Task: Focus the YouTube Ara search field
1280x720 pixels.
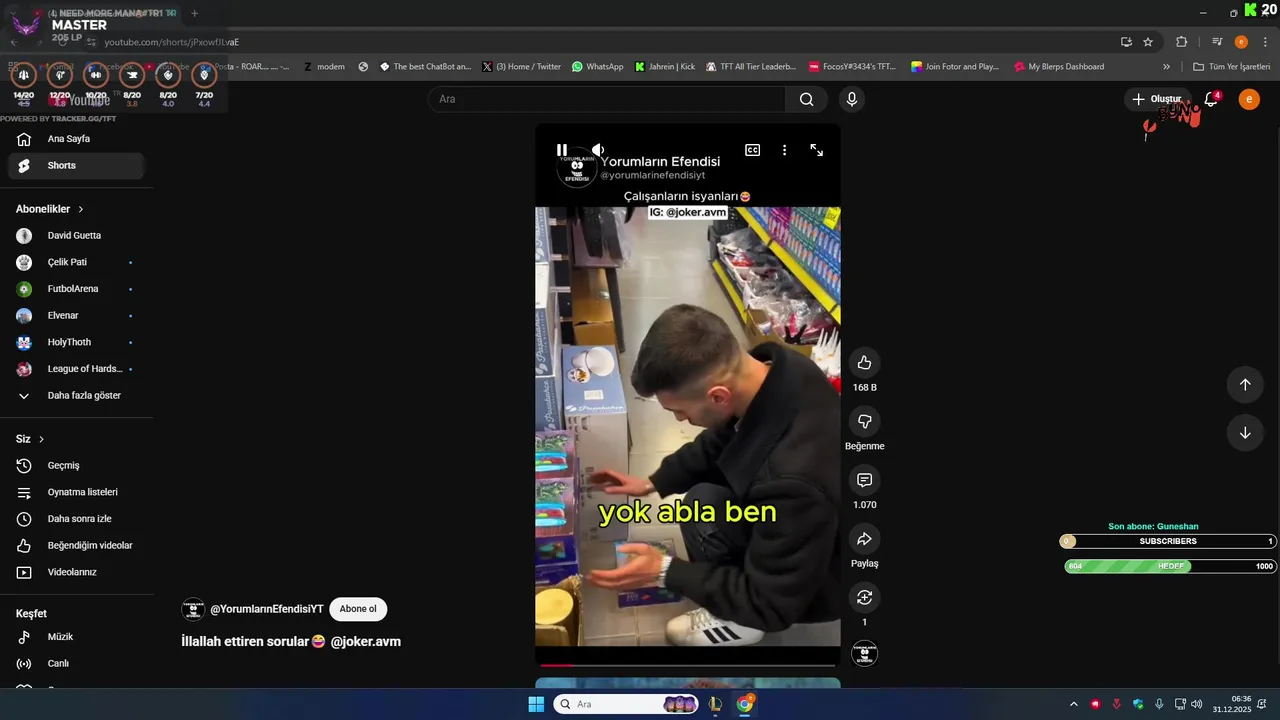Action: tap(607, 99)
